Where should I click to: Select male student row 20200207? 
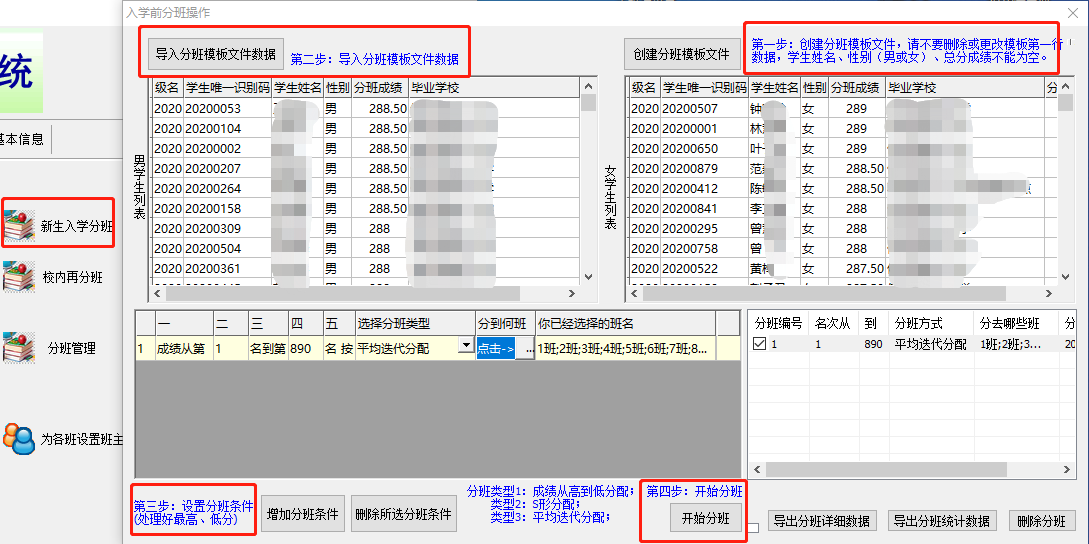tap(366, 168)
